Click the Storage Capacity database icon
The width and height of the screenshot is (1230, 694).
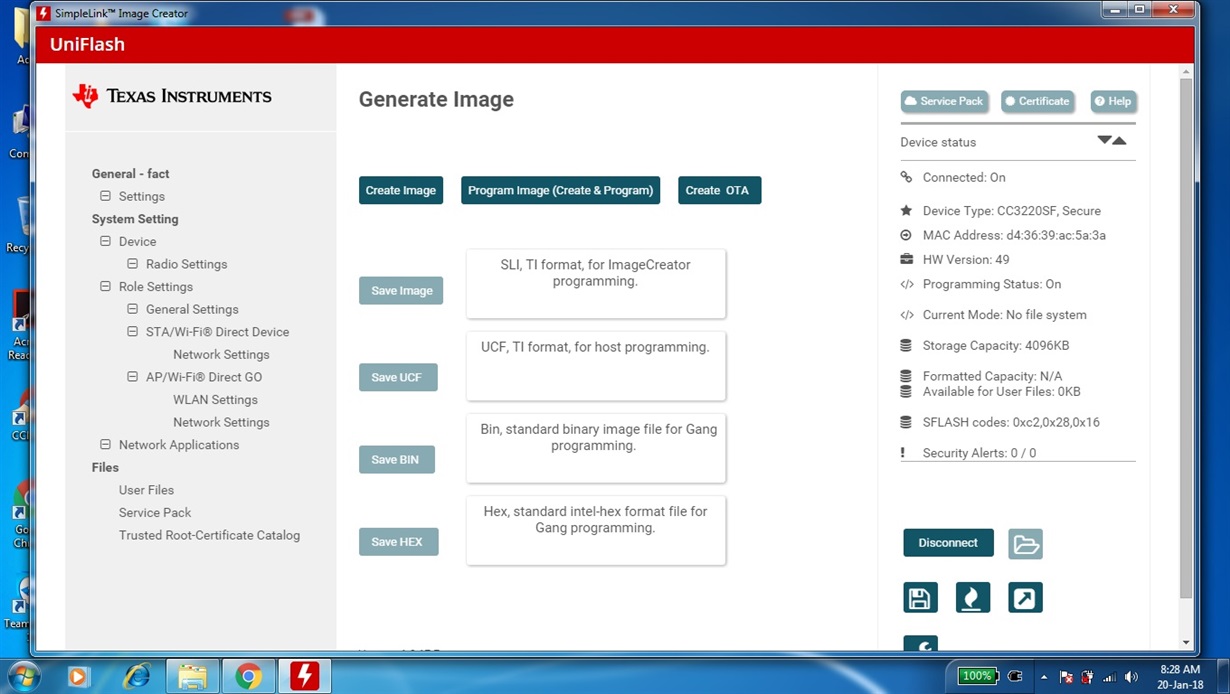pyautogui.click(x=906, y=345)
